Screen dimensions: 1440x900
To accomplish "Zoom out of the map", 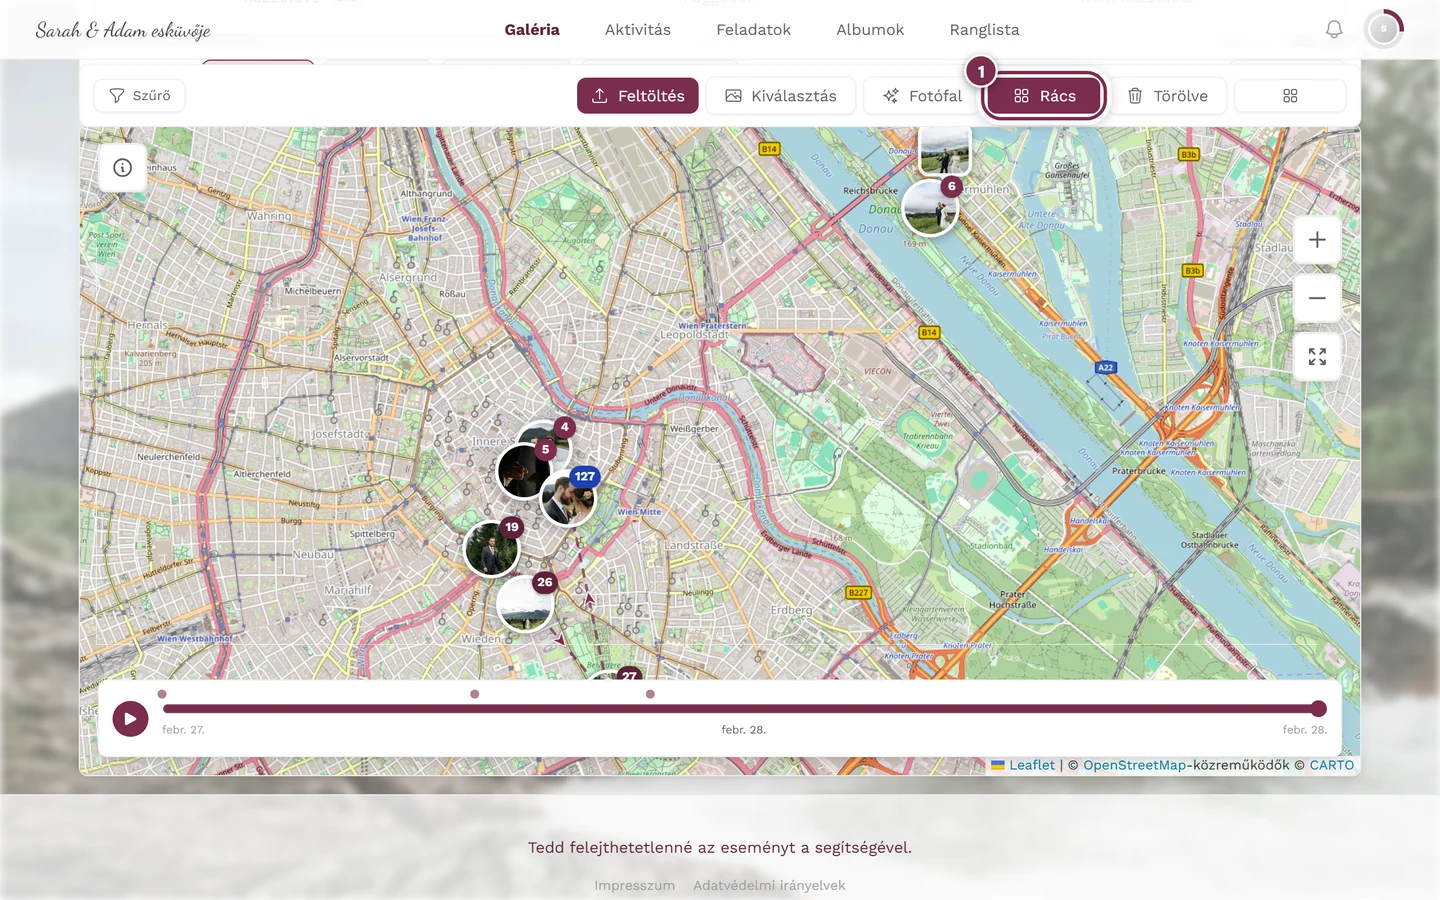I will [1317, 298].
